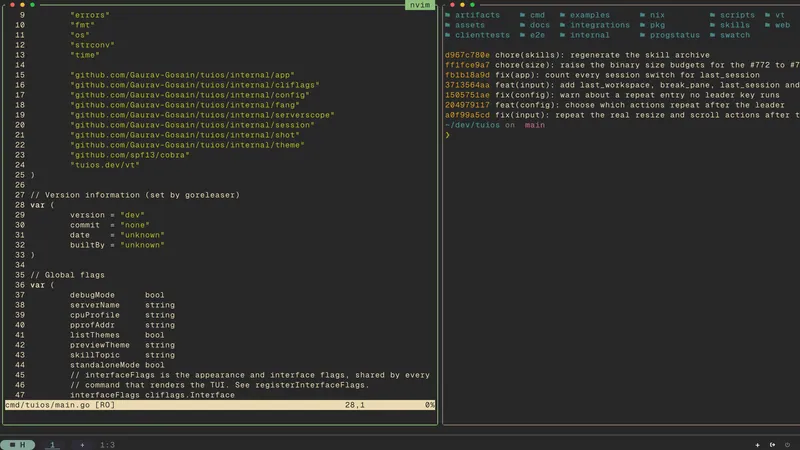Click the "github.com/spf13/cobra" import line
800x450 pixels.
coord(130,155)
